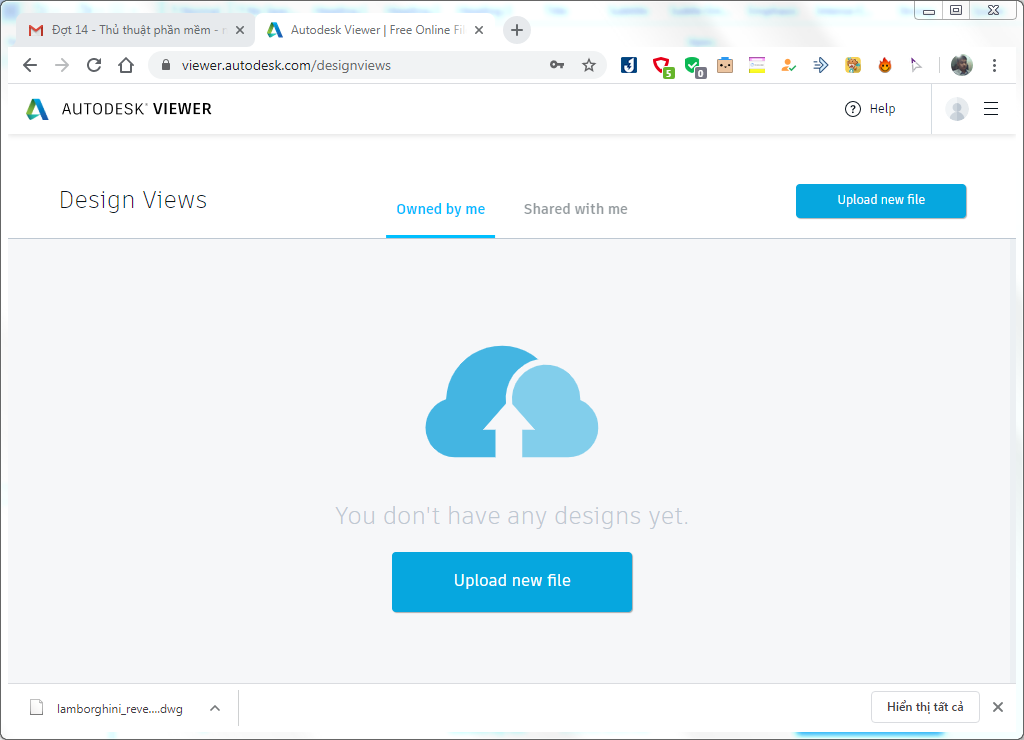1024x740 pixels.
Task: Switch to the Gmail tab
Action: [x=135, y=30]
